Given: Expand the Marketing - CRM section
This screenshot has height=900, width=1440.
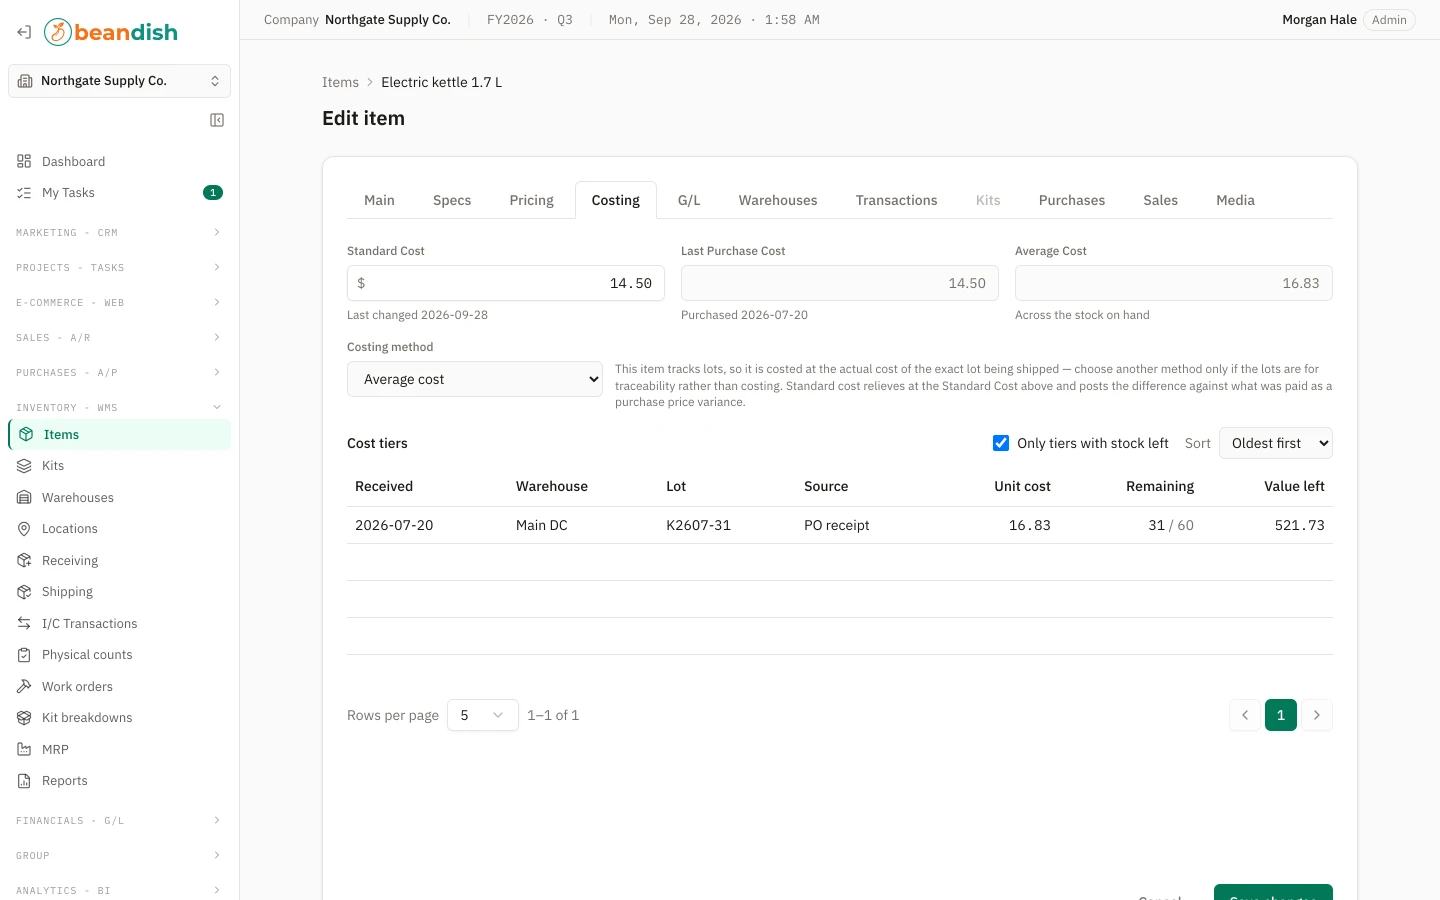Looking at the screenshot, I should (119, 232).
